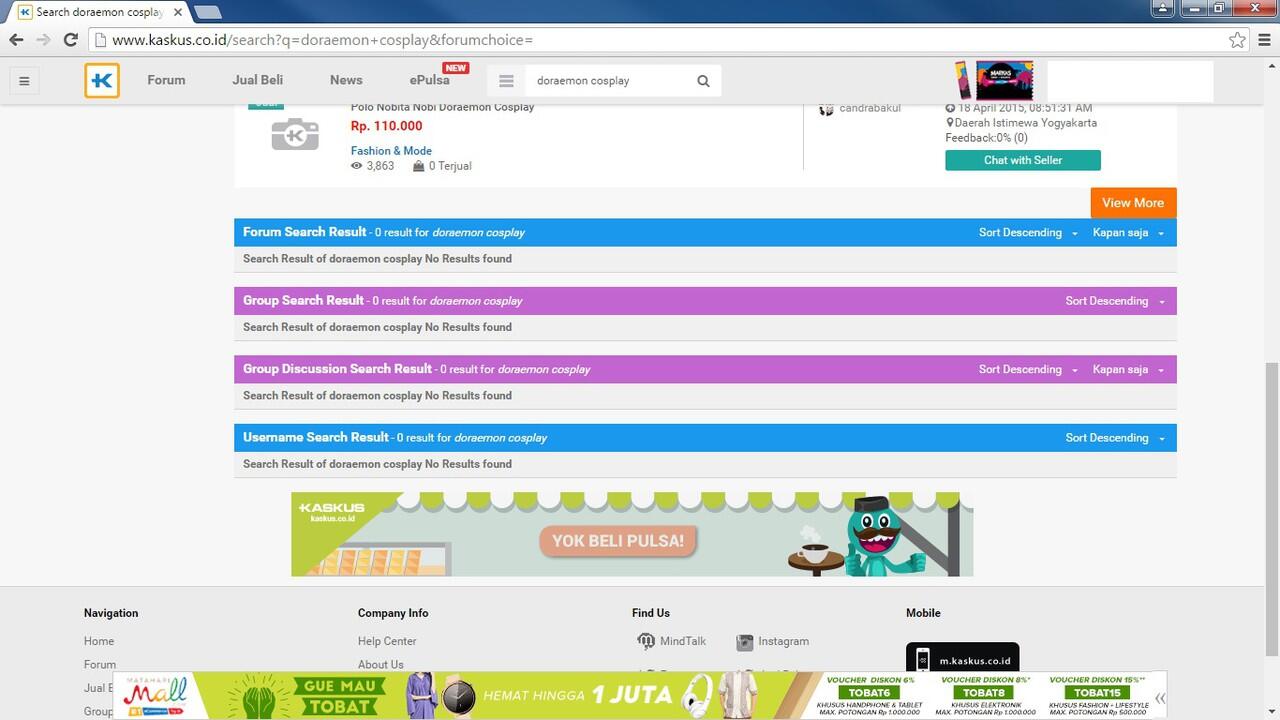Viewport: 1280px width, 720px height.
Task: Open Group Search Result Sort Descending dropdown
Action: tap(1115, 301)
